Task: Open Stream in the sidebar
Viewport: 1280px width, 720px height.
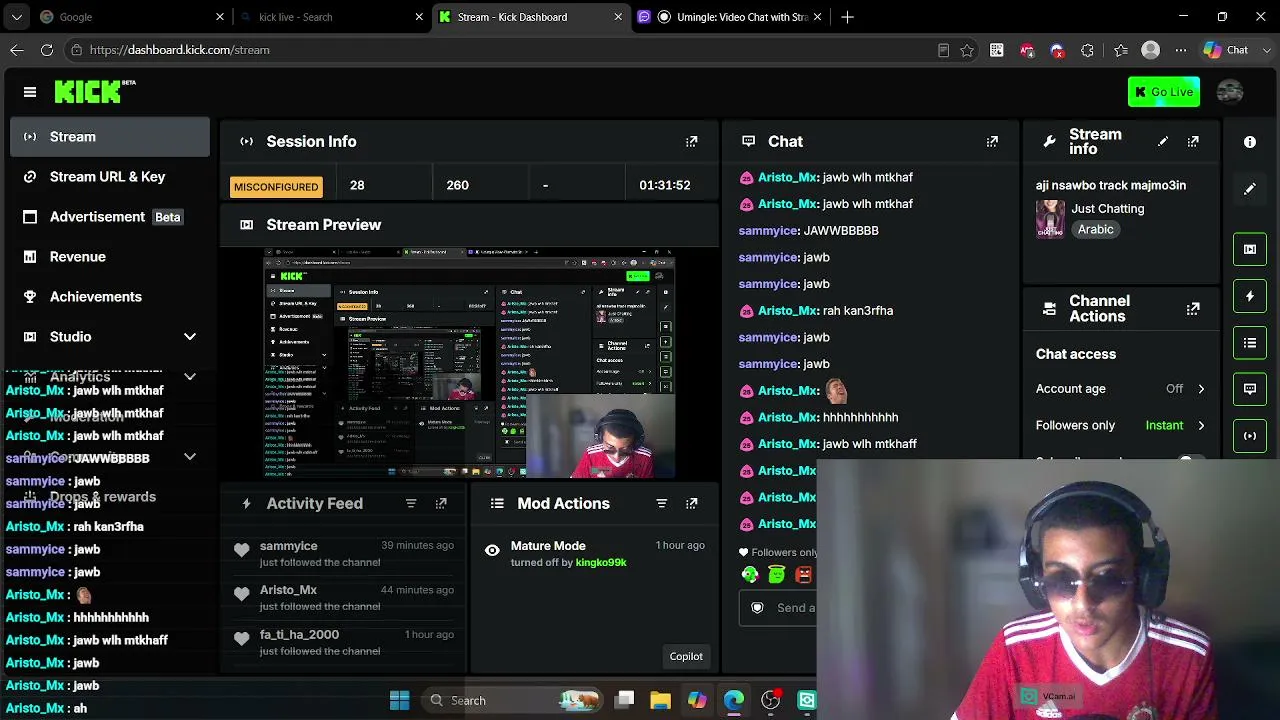Action: tap(110, 137)
